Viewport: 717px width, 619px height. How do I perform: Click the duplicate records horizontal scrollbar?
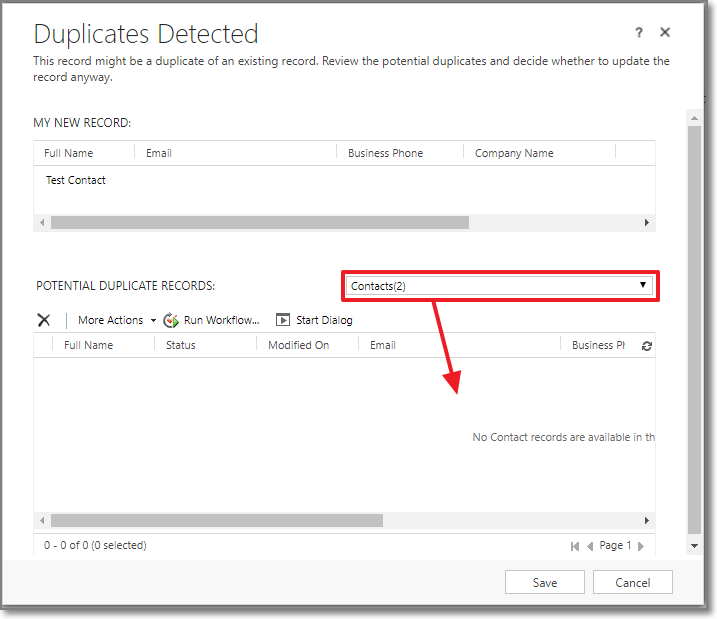(x=217, y=520)
